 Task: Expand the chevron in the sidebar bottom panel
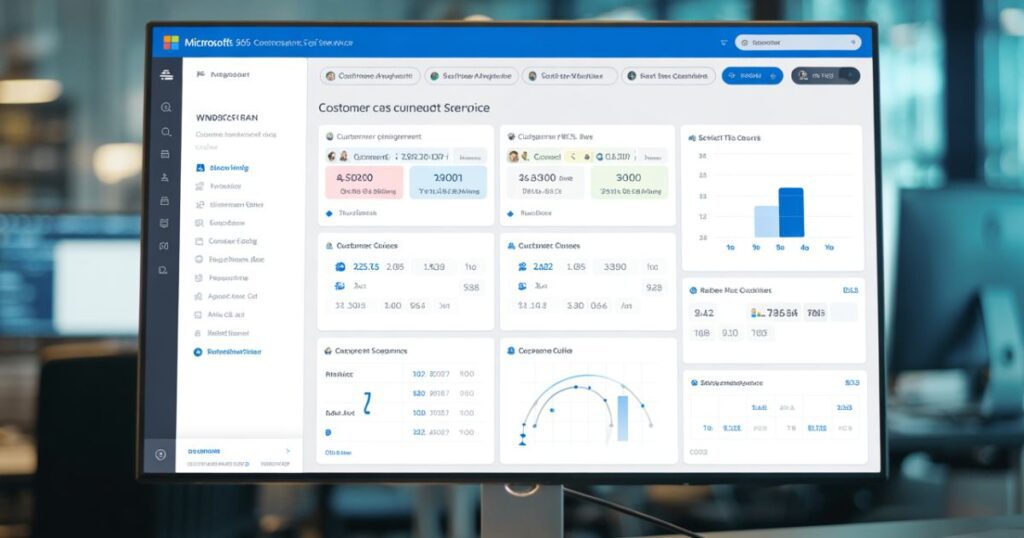(288, 451)
